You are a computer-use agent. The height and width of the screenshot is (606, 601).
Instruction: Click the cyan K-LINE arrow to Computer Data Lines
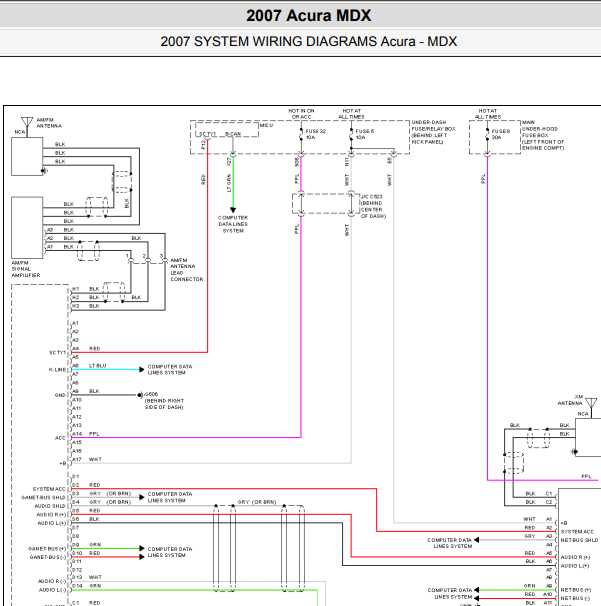pyautogui.click(x=141, y=370)
